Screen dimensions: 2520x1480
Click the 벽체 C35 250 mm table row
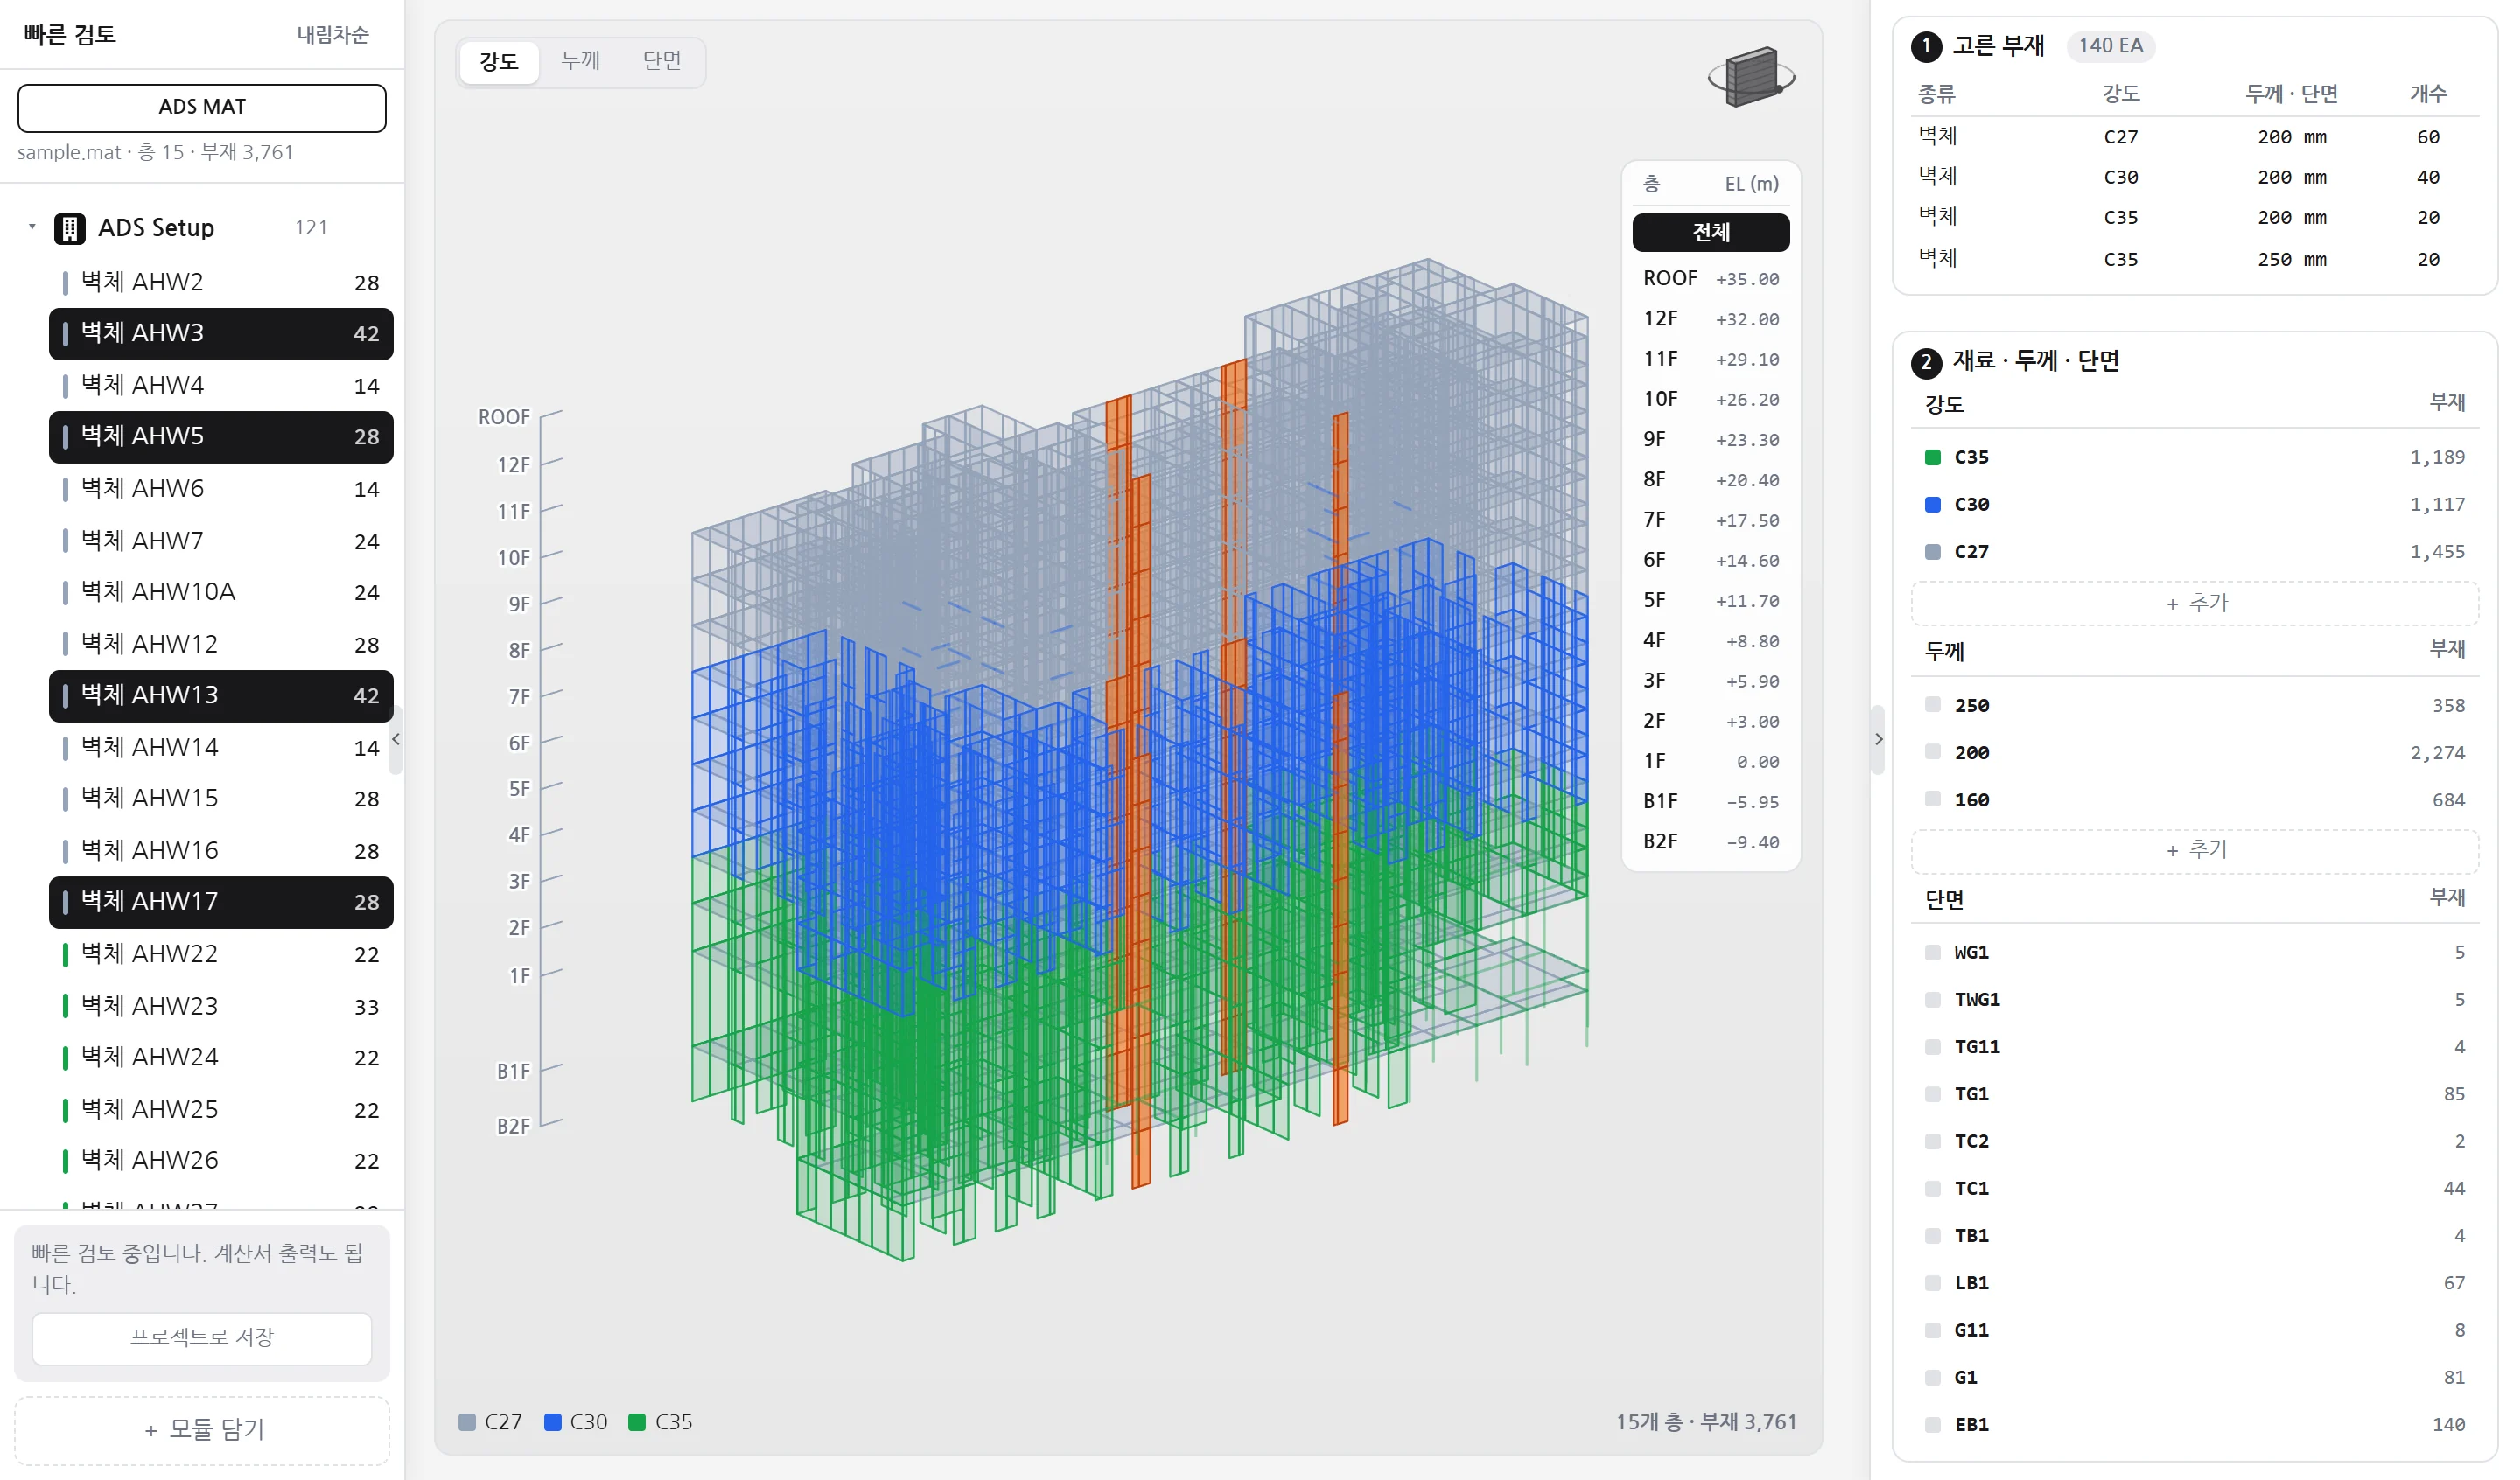[x=2195, y=259]
